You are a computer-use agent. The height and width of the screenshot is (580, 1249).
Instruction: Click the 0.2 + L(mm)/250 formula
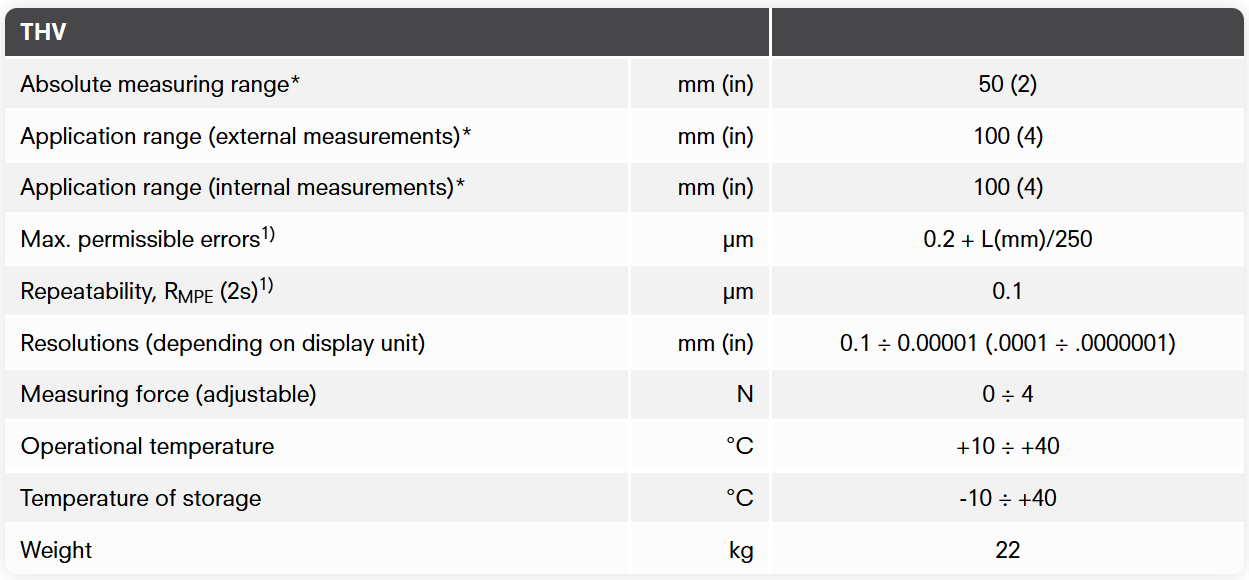(x=1007, y=240)
